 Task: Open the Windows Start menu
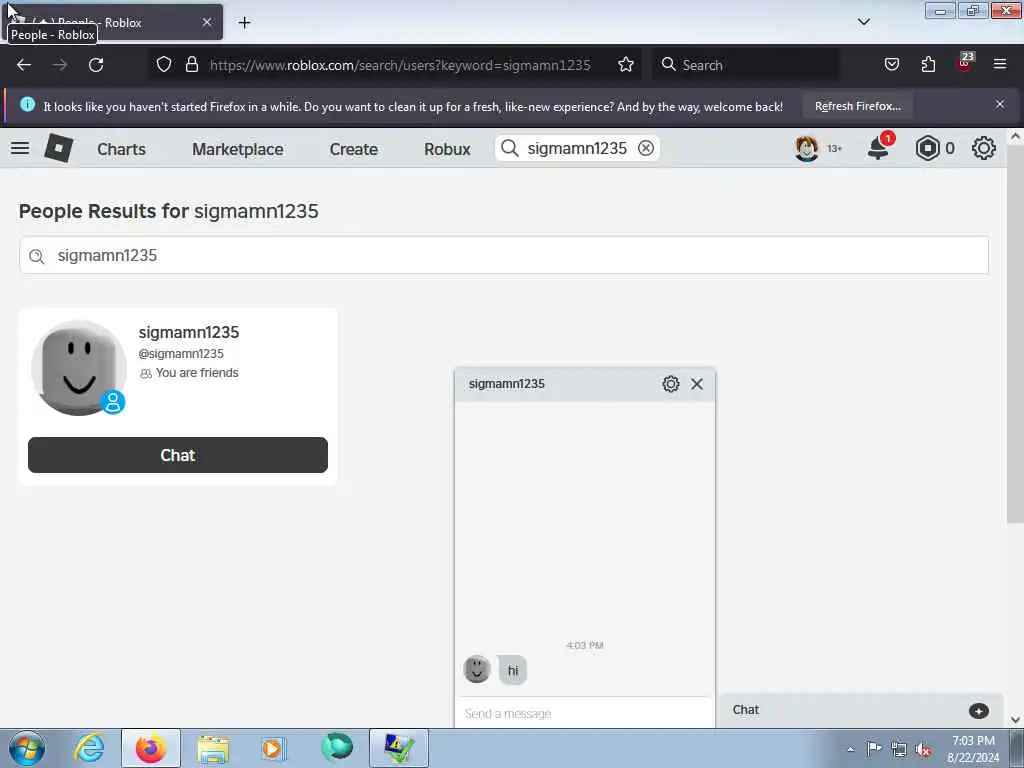click(27, 748)
